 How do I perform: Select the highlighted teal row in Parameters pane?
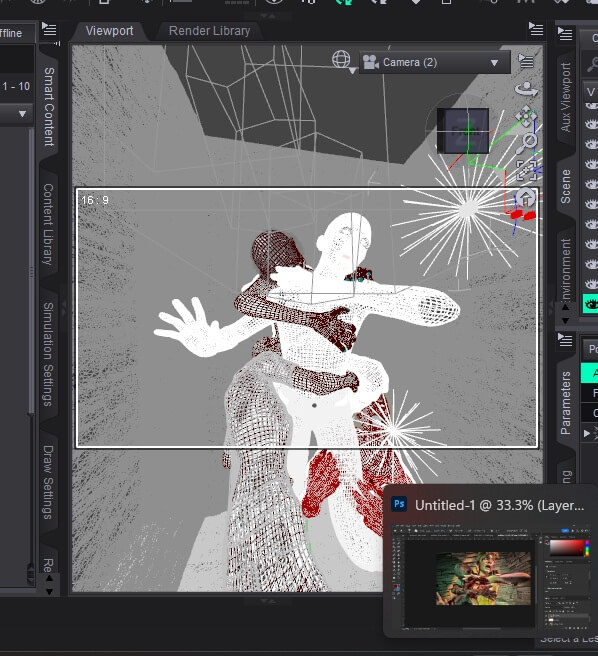[x=590, y=373]
